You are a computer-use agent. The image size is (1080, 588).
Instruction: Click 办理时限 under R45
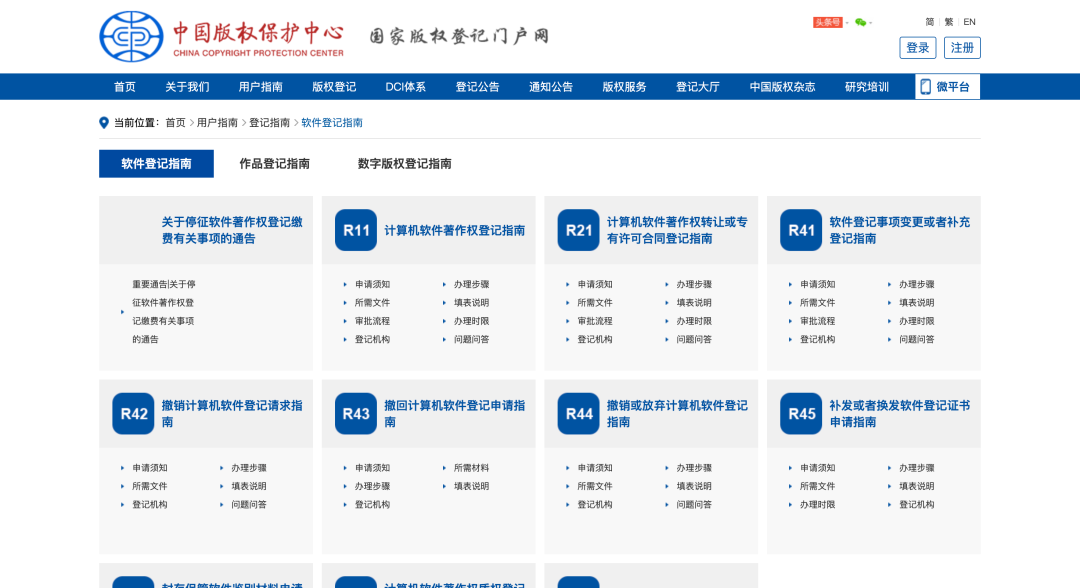pos(817,505)
